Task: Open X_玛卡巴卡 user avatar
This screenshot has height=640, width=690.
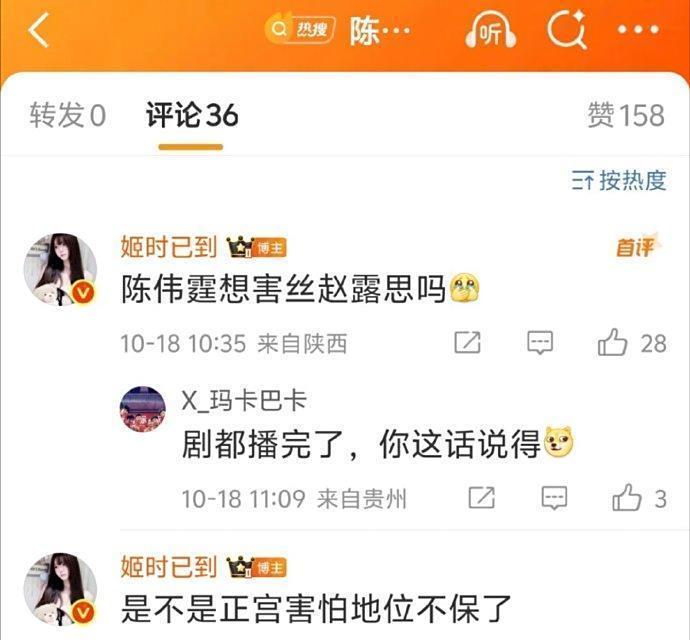Action: point(143,409)
